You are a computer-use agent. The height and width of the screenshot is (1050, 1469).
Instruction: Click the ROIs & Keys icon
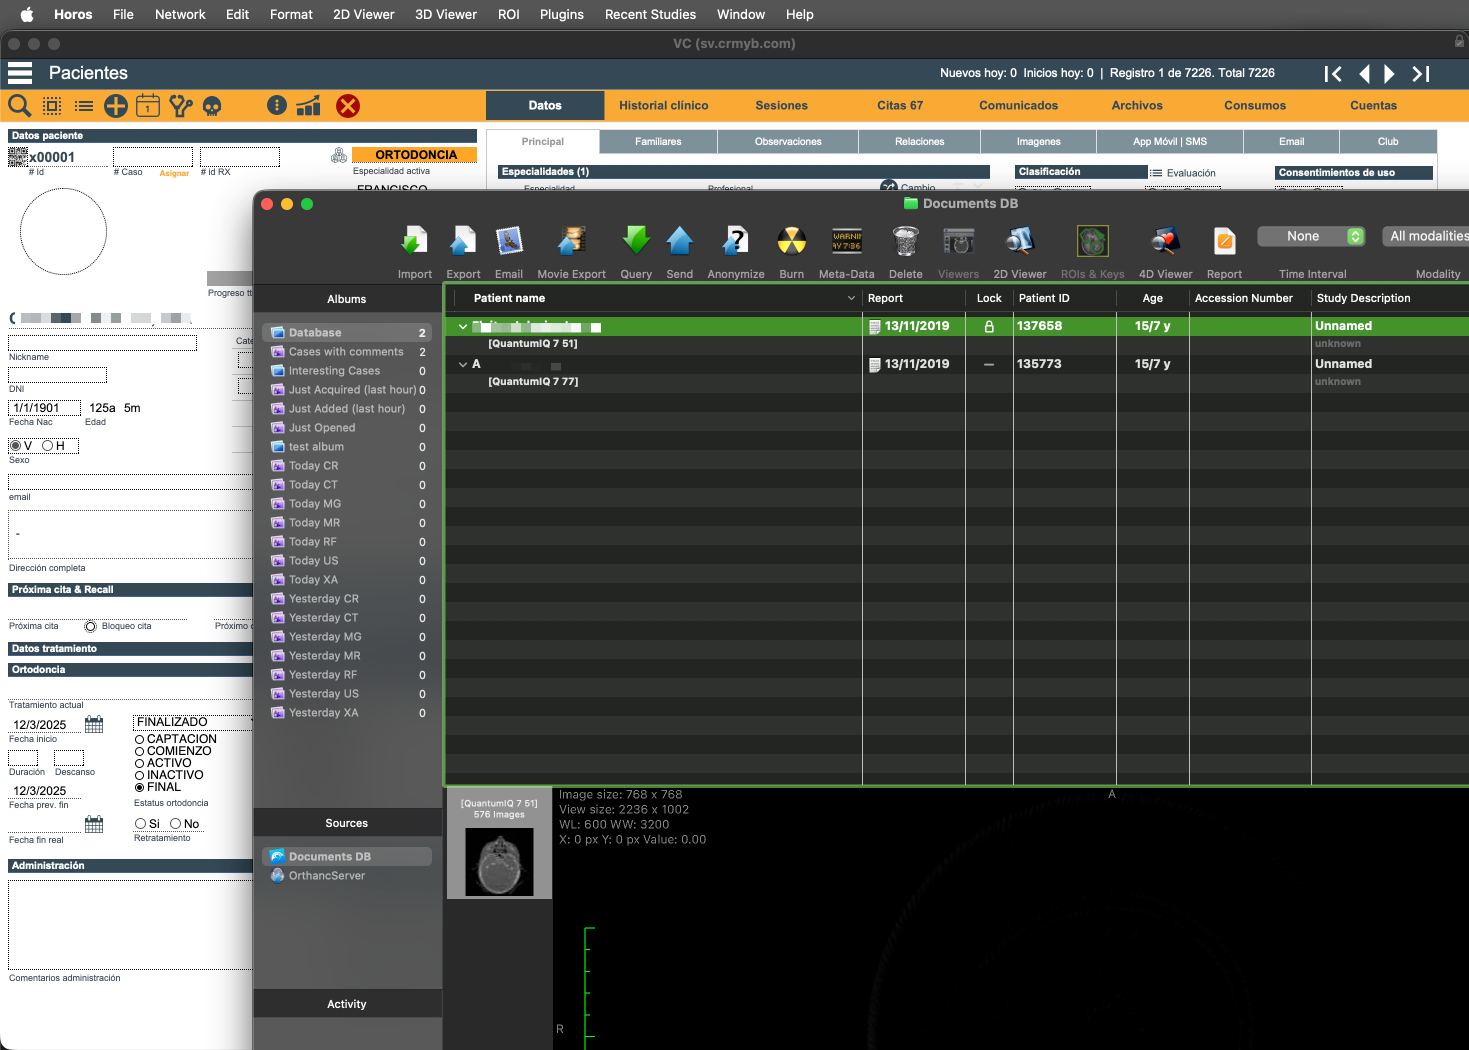1092,241
